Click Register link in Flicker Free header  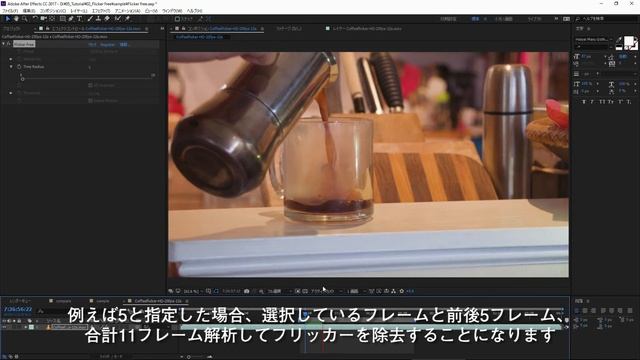[107, 44]
